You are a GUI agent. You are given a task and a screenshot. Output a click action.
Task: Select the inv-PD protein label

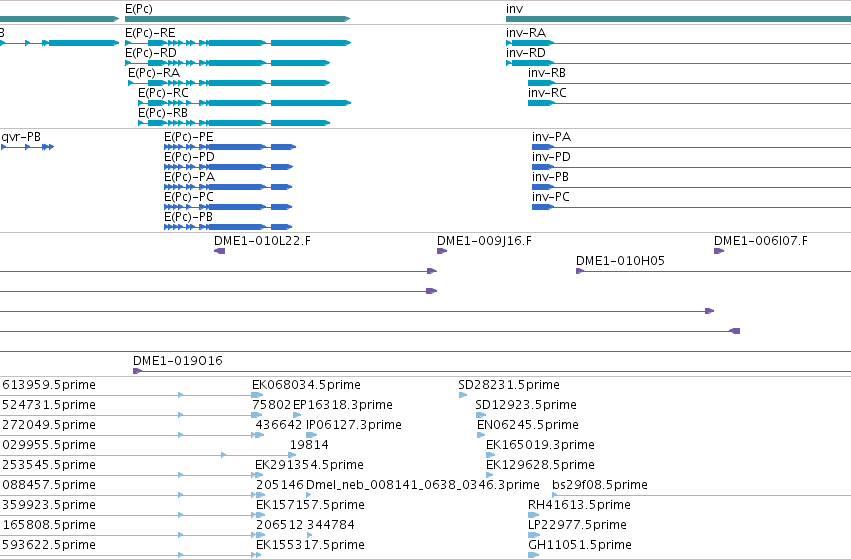[x=551, y=157]
